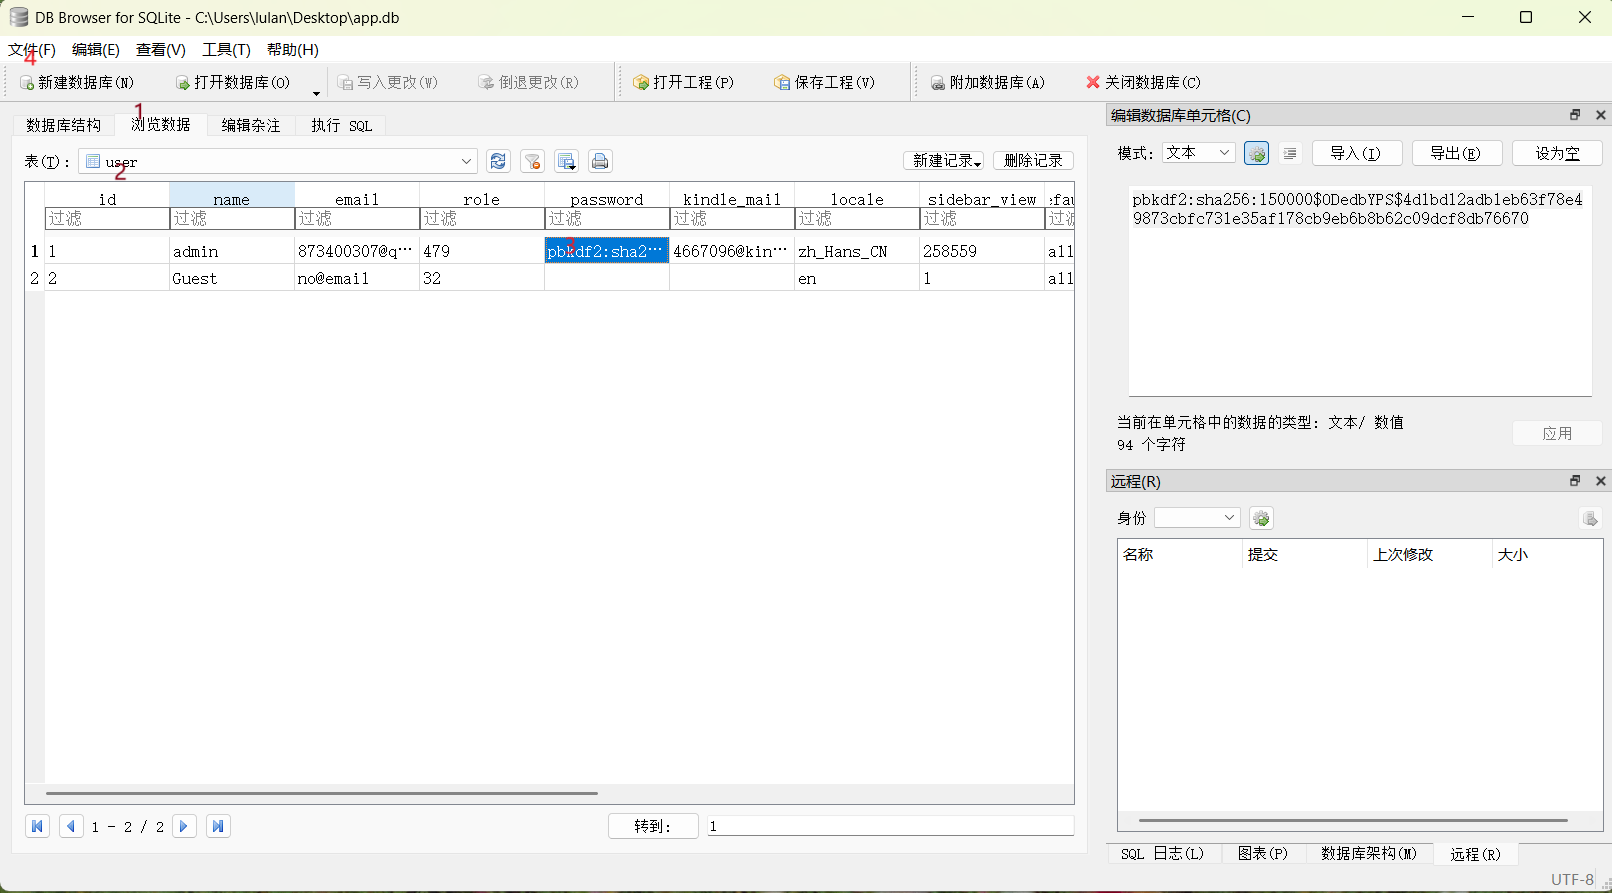This screenshot has height=893, width=1612.
Task: Click Open Database (打开数据库) in the toolbar
Action: tap(233, 82)
